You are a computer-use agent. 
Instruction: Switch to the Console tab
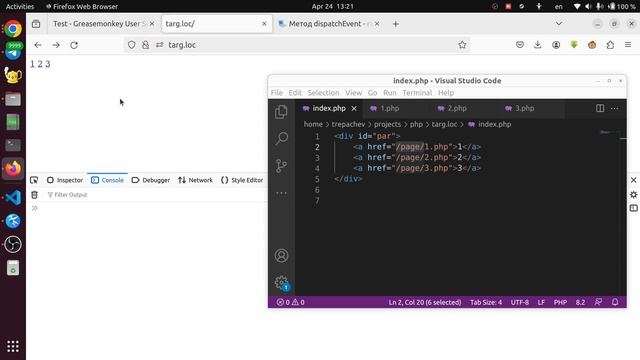pyautogui.click(x=107, y=180)
